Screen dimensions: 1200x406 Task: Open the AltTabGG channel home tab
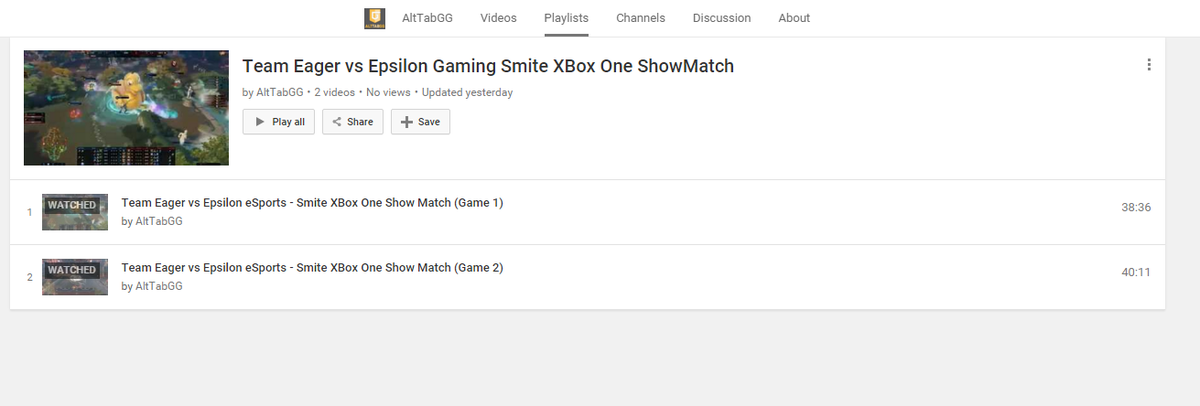pyautogui.click(x=426, y=18)
